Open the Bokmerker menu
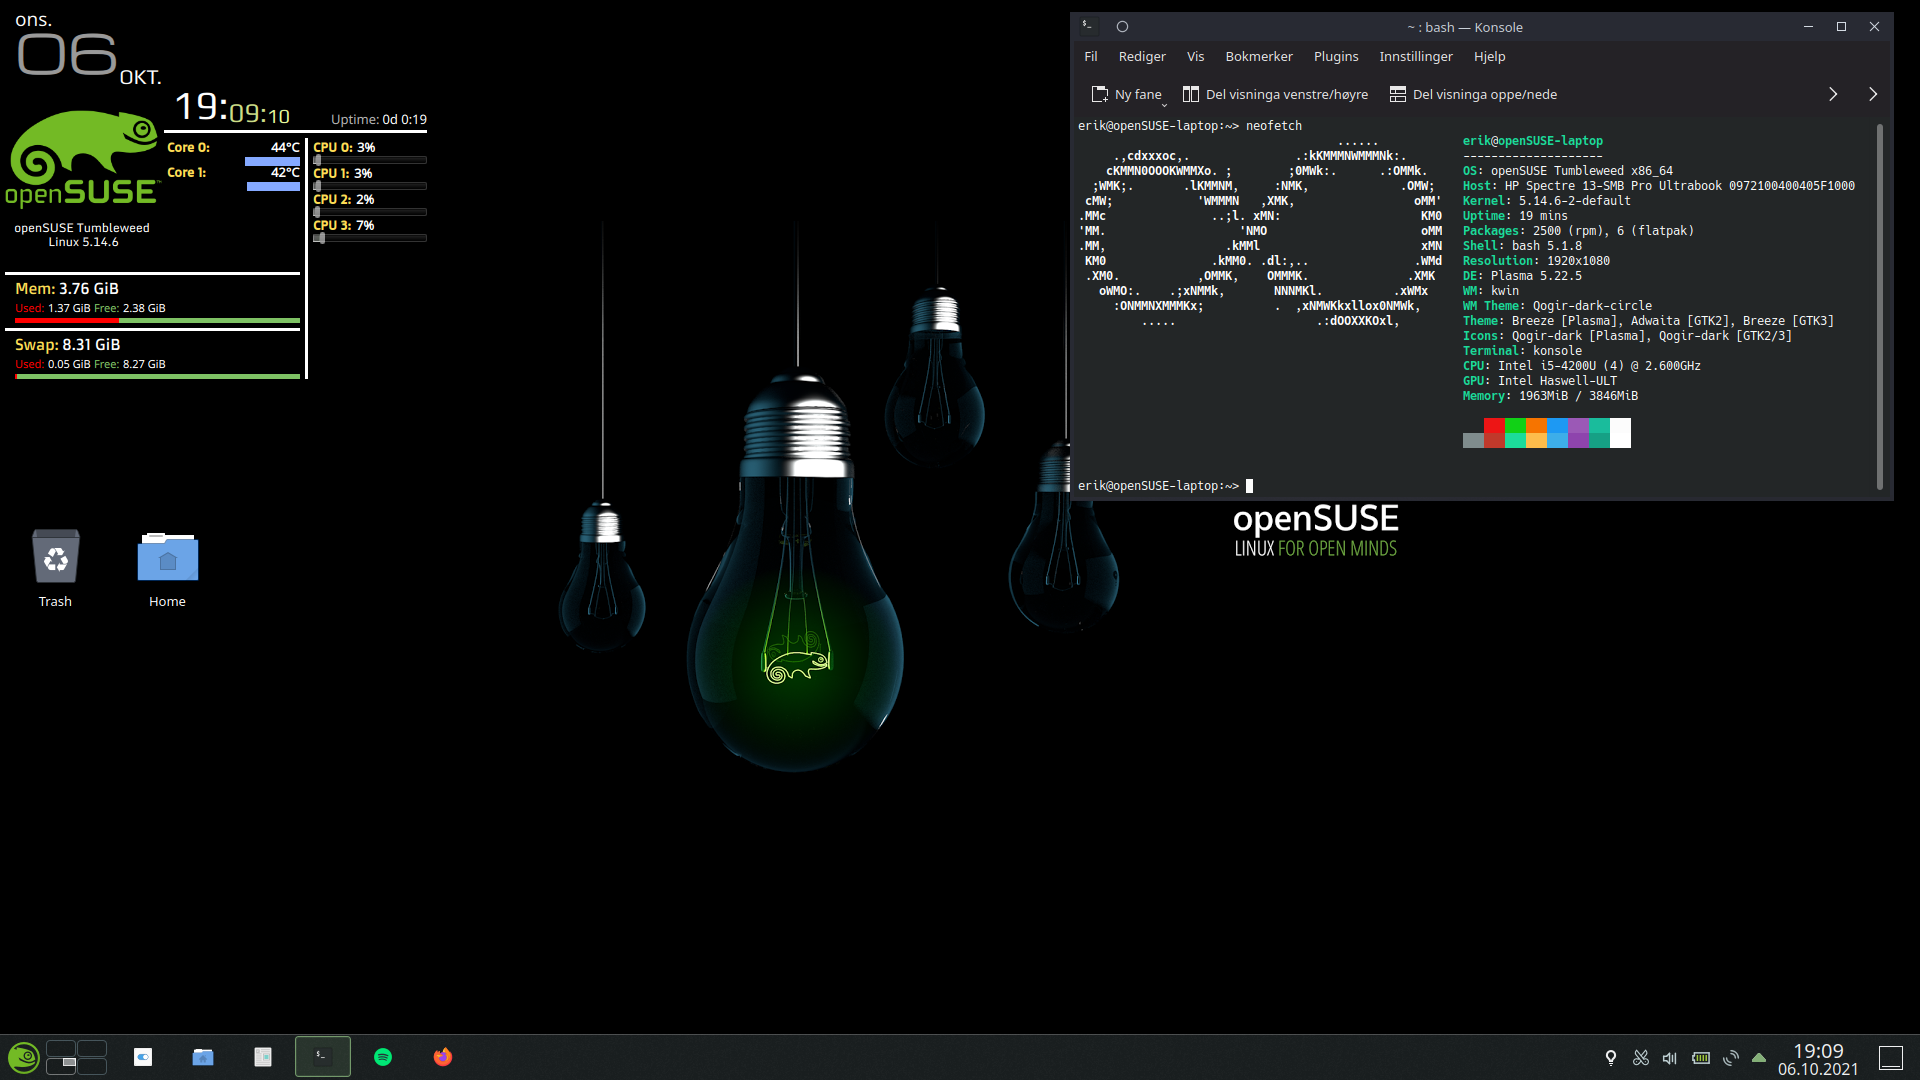Image resolution: width=1920 pixels, height=1080 pixels. coord(1259,57)
